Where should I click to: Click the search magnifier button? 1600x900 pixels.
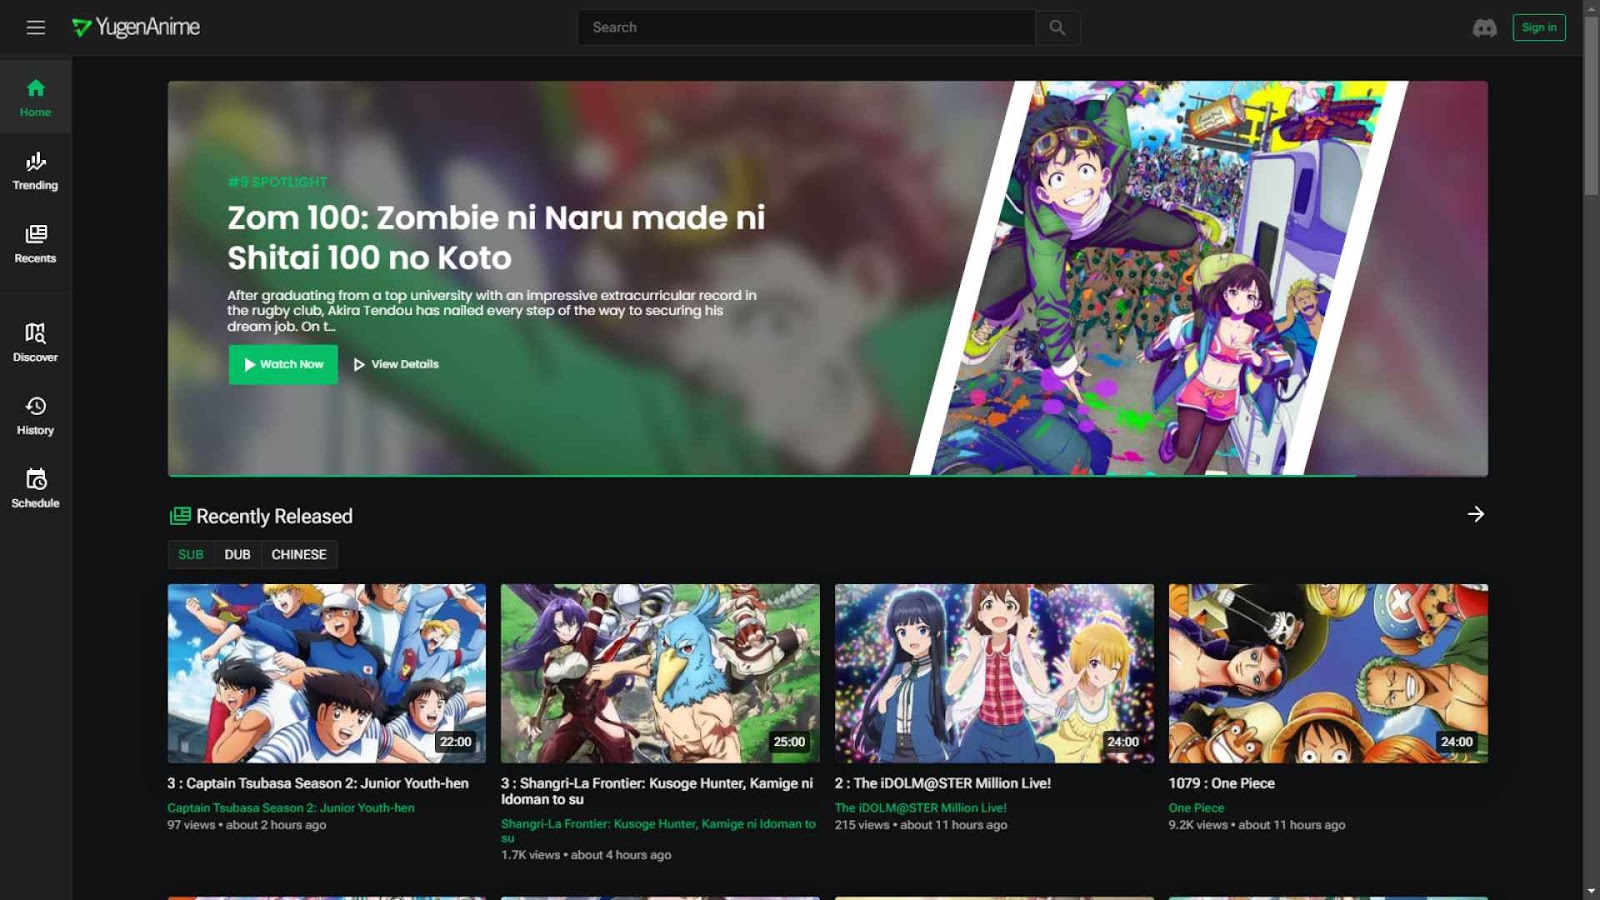pos(1057,28)
